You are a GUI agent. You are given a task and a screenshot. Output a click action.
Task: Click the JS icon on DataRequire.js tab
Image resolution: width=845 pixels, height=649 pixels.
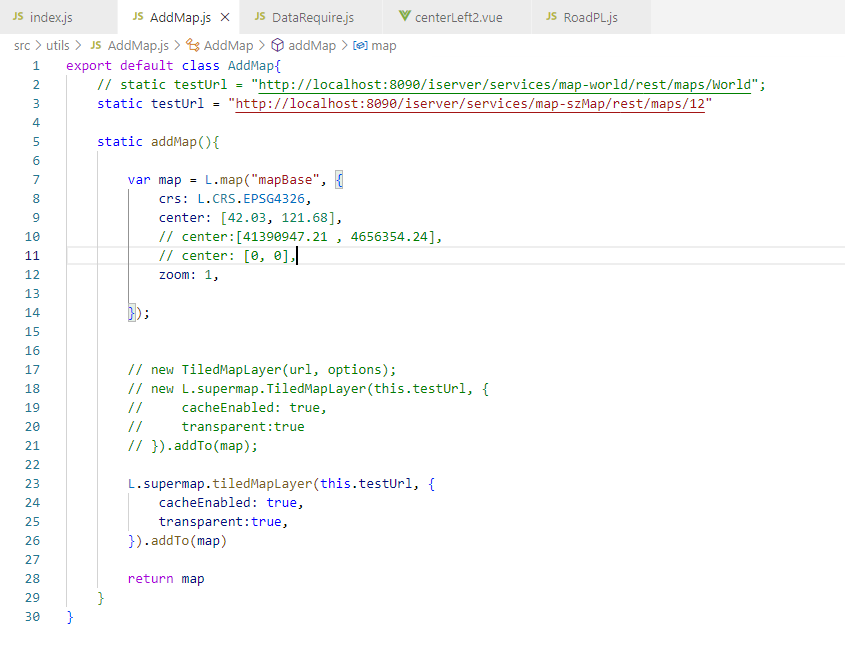tap(260, 17)
